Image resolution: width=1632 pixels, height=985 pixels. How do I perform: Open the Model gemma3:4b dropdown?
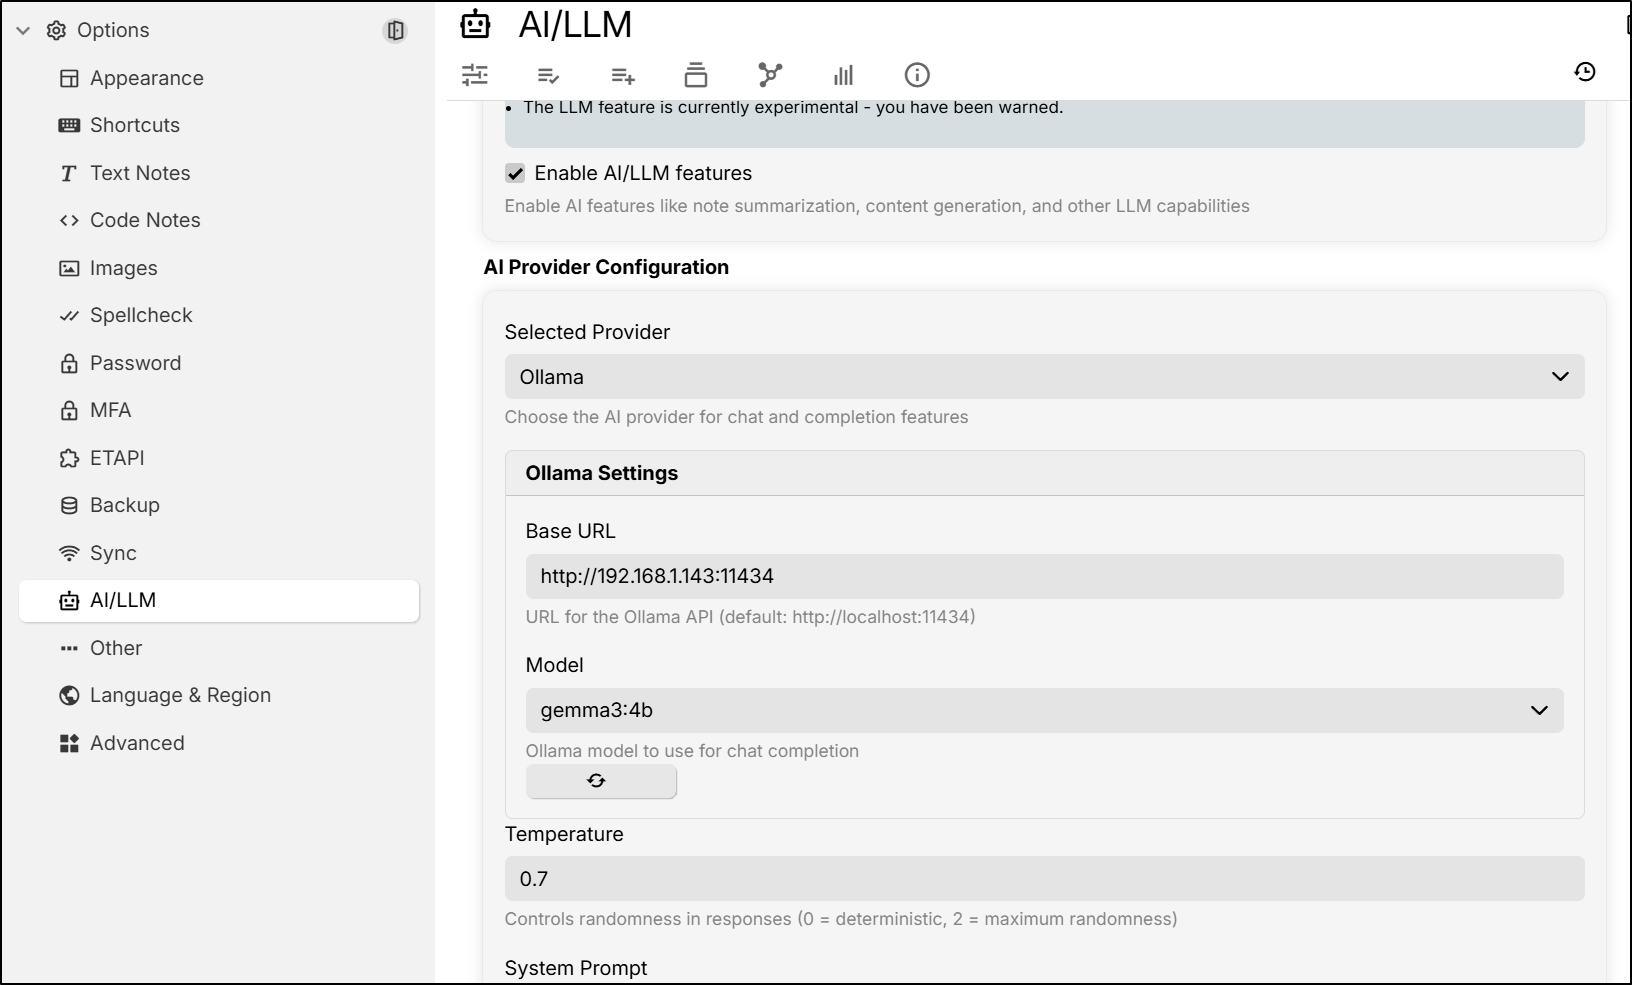[x=1044, y=710]
